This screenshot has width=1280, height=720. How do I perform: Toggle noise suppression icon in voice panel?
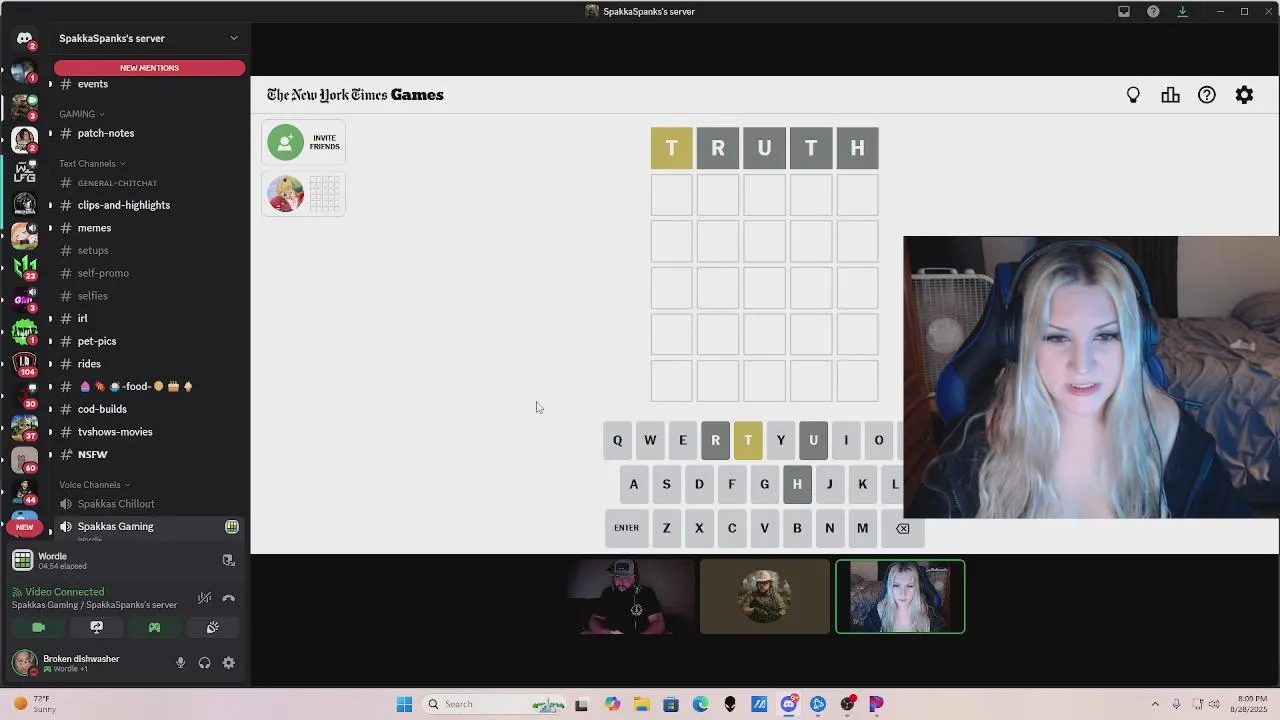click(204, 598)
